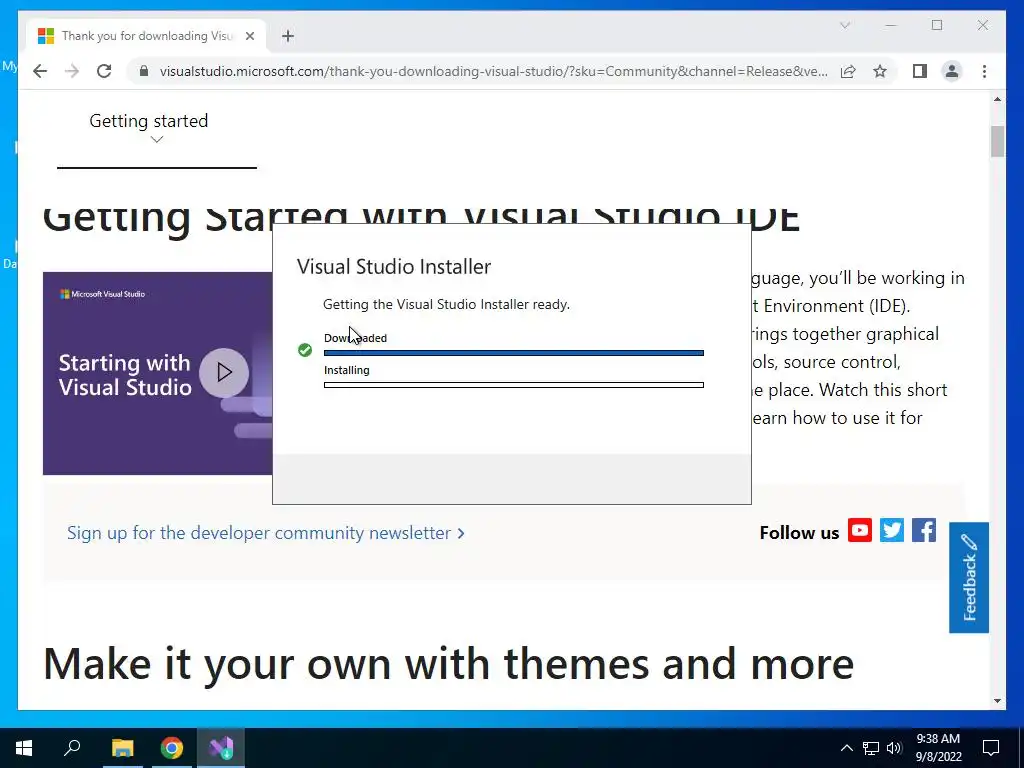Open the notification center icon
The height and width of the screenshot is (768, 1024).
pyautogui.click(x=991, y=748)
